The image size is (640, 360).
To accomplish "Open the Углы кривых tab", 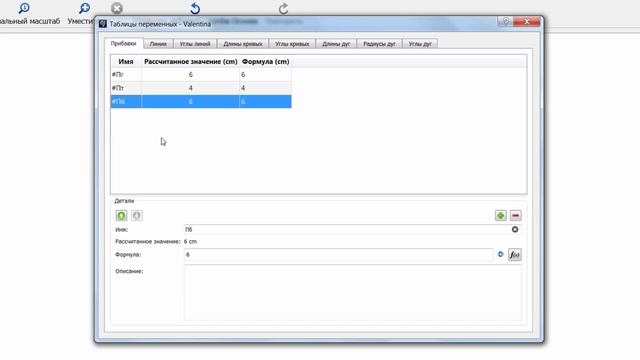I will tap(292, 44).
